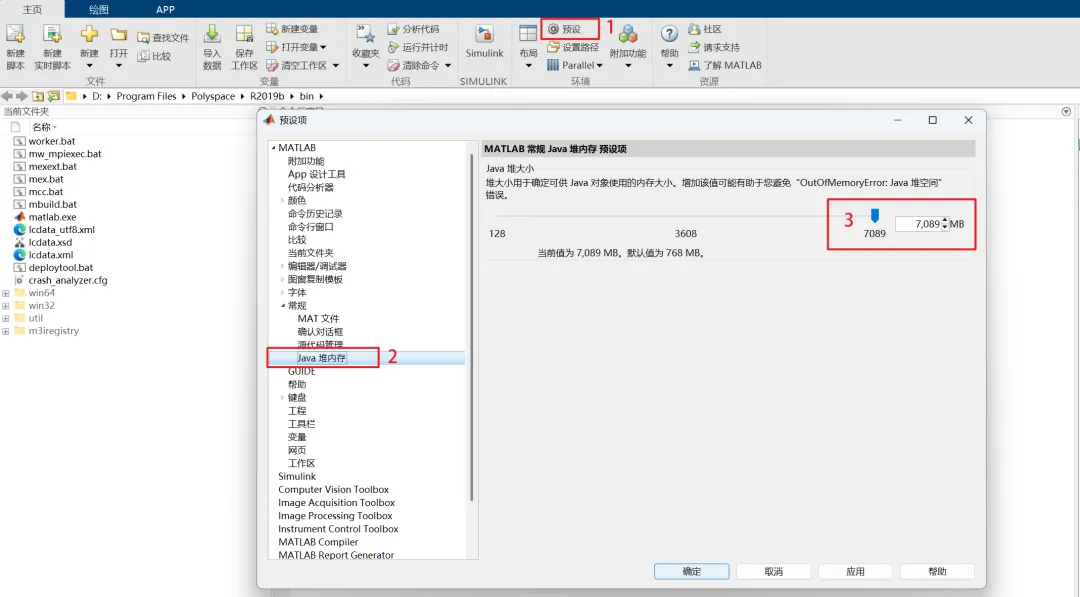Click the Save Workspace (保存工作区) icon
1080x597 pixels.
point(244,34)
